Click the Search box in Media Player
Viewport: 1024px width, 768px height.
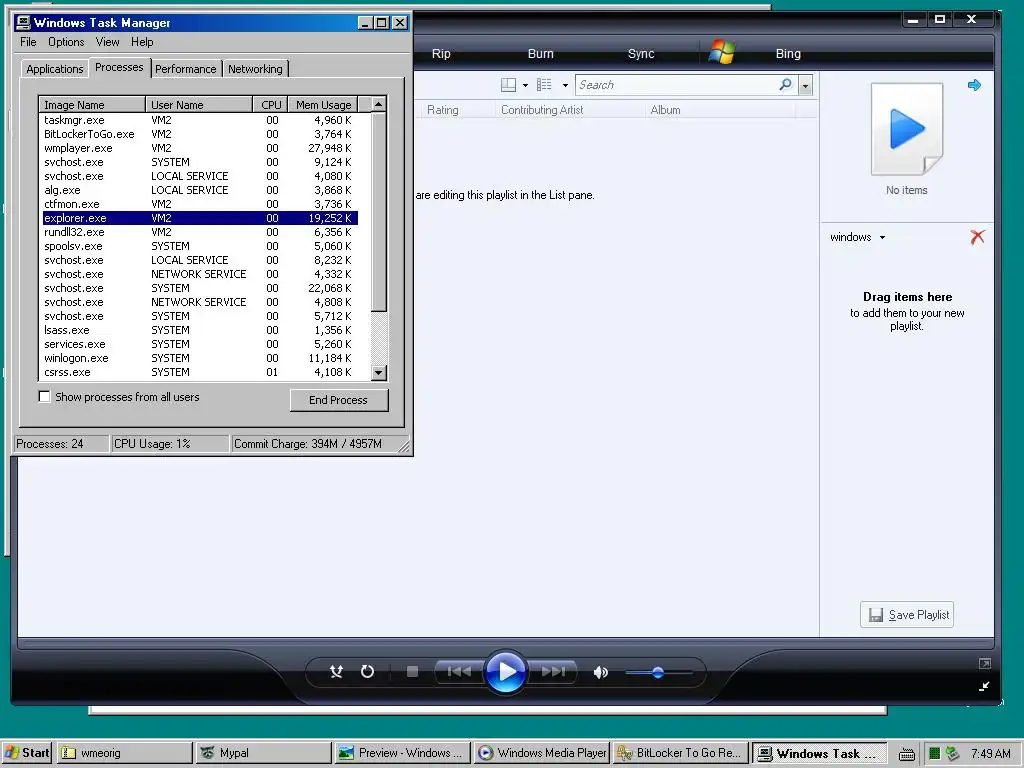(677, 85)
